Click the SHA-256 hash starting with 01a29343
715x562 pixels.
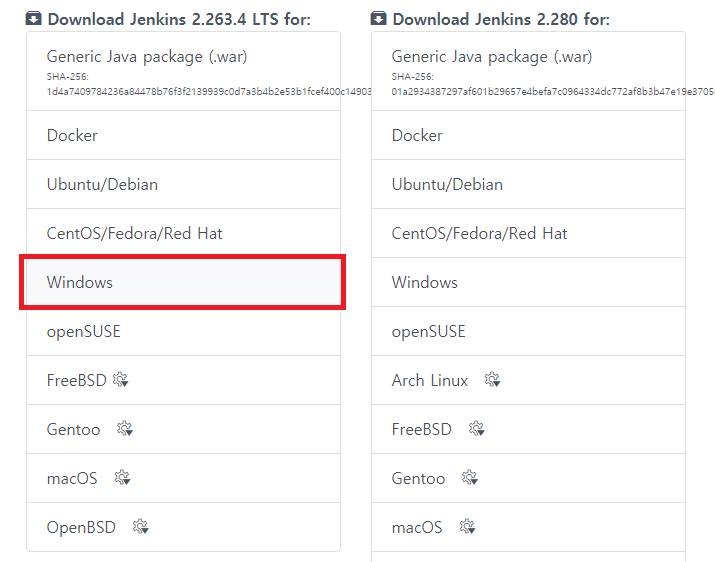553,92
